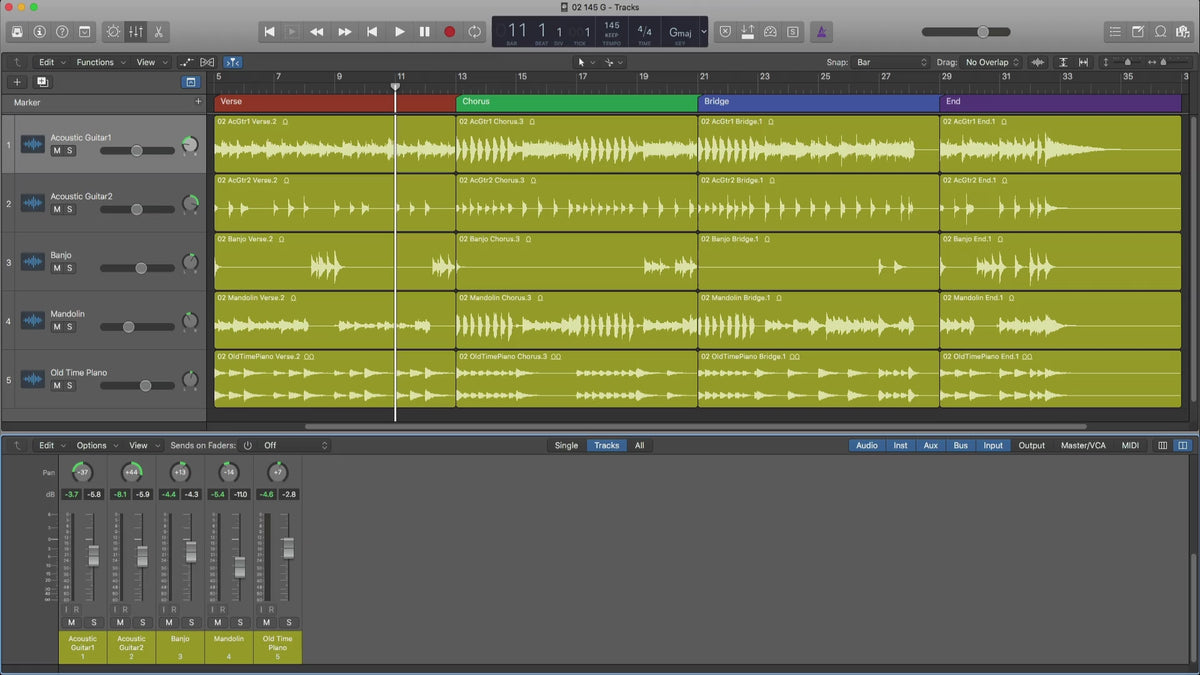Open the Drag mode No Overlap dropdown
This screenshot has width=1200, height=675.
click(x=992, y=62)
